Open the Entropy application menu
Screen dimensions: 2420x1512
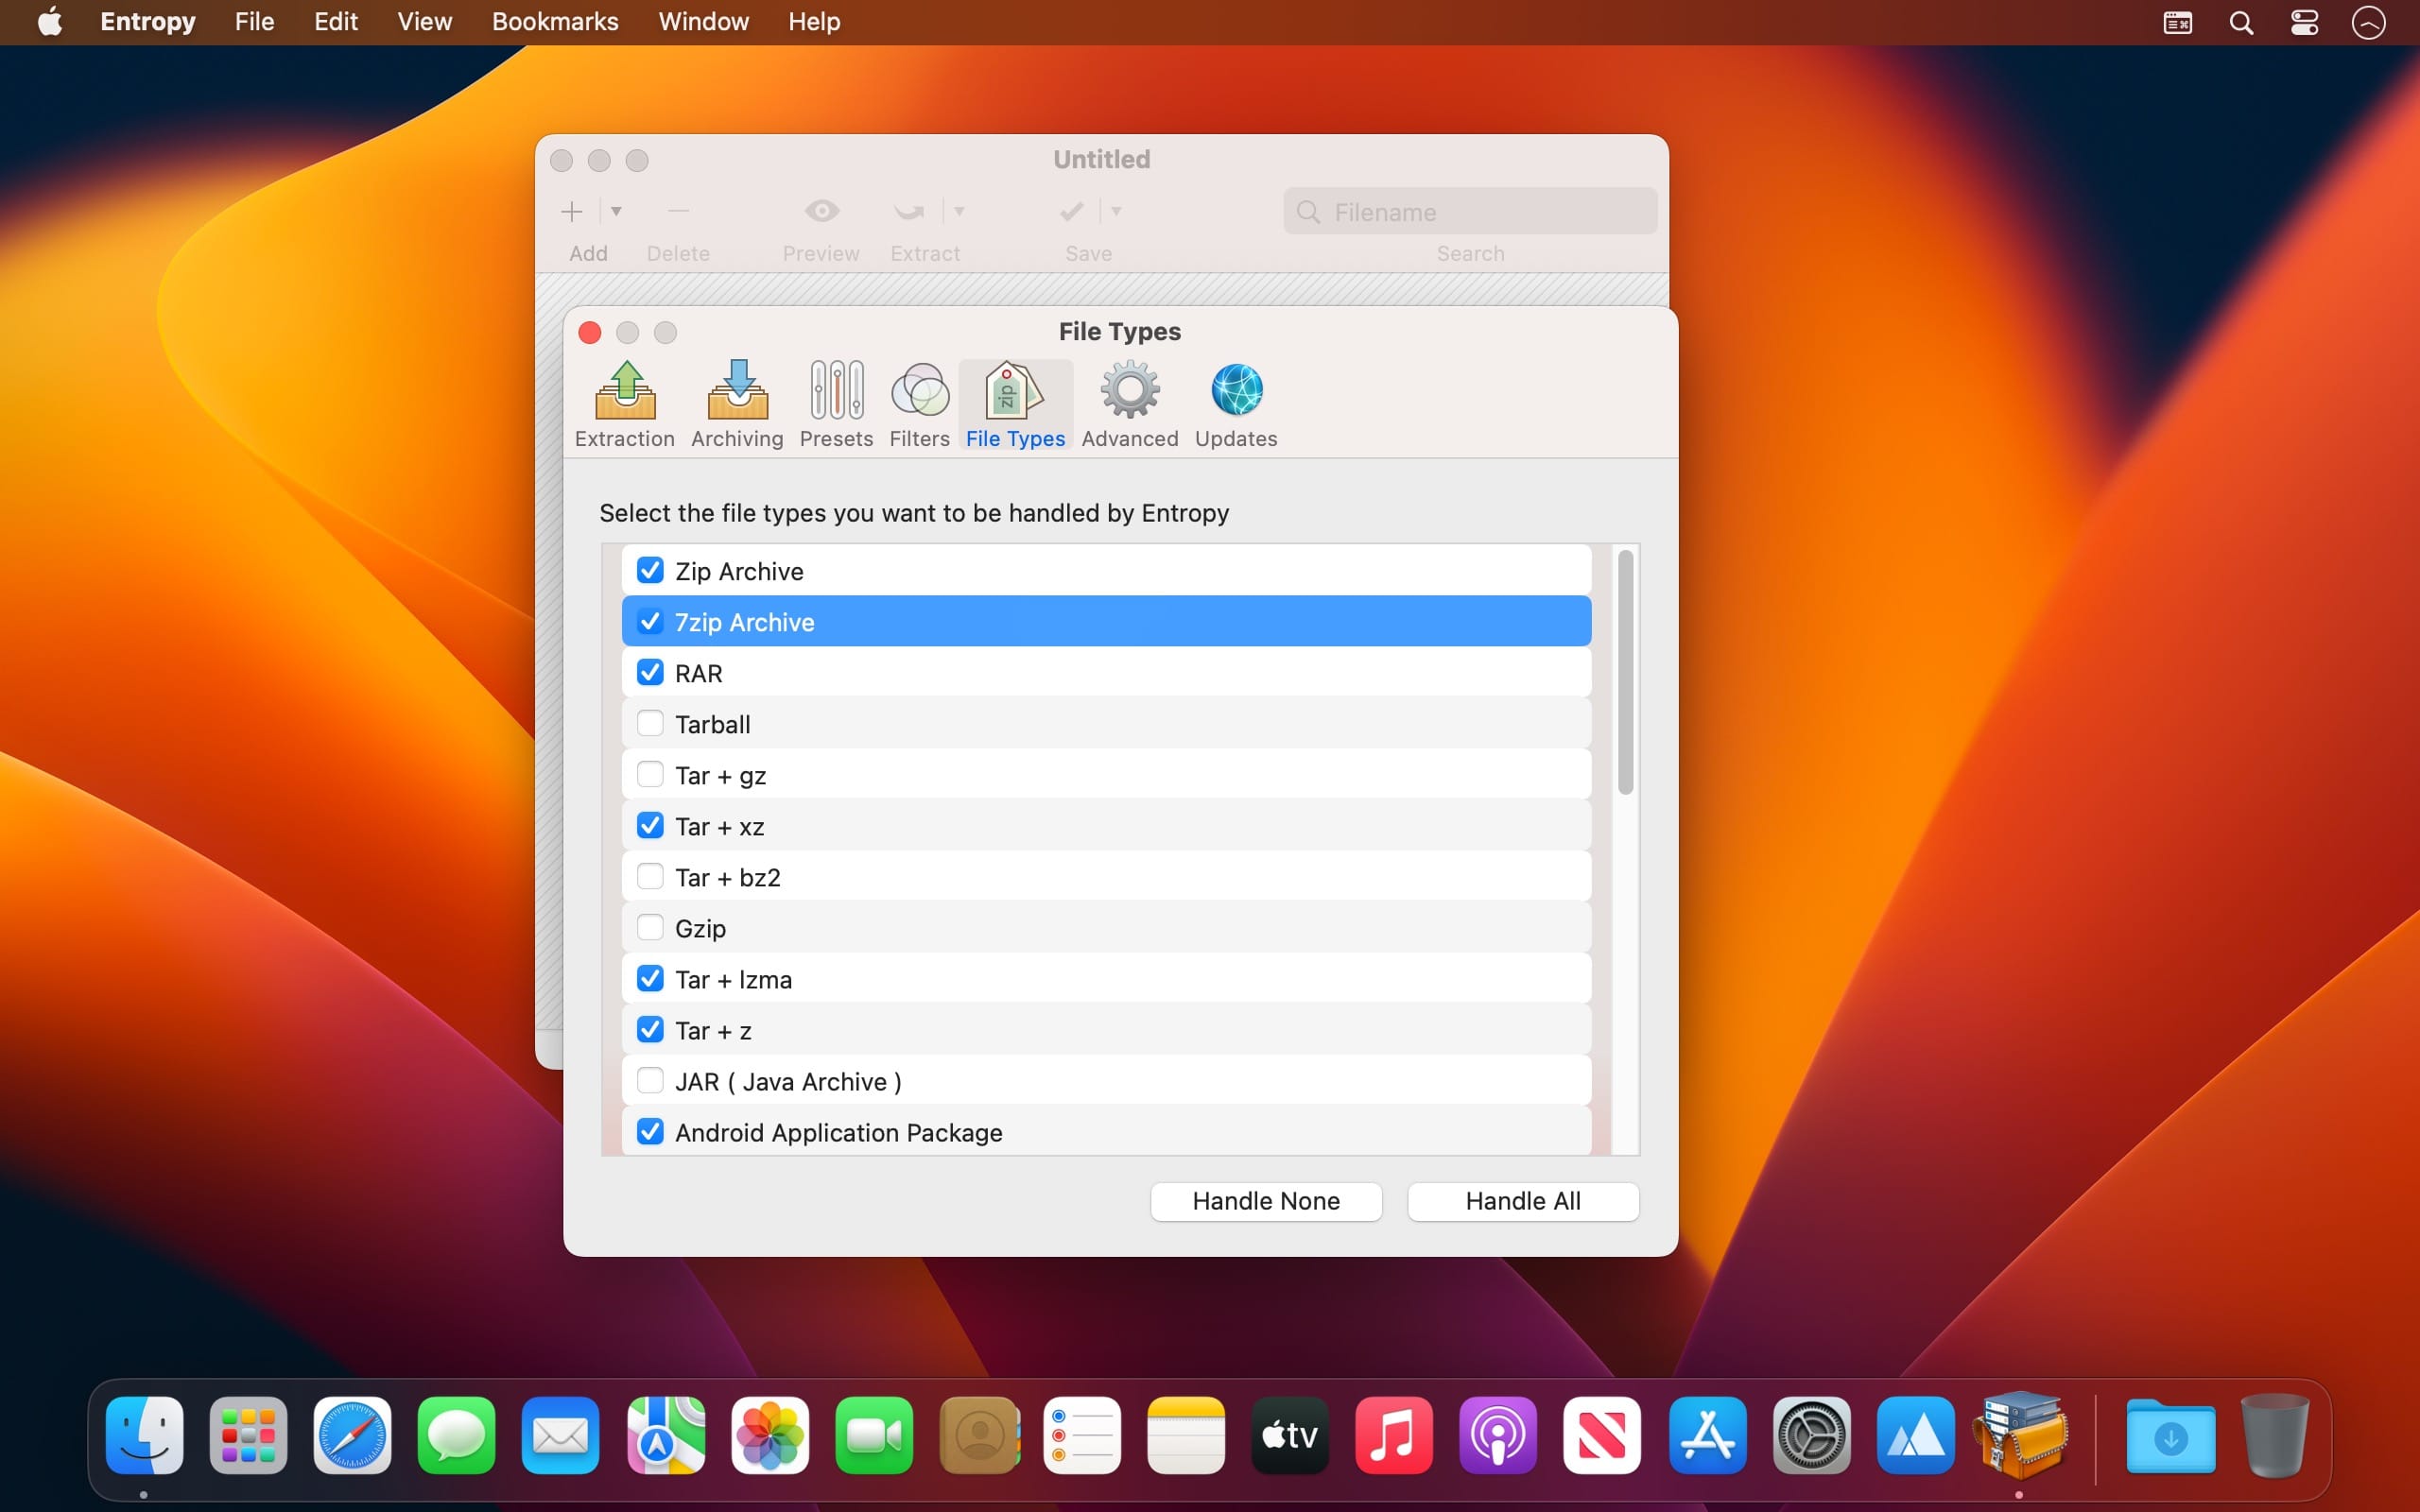point(148,22)
